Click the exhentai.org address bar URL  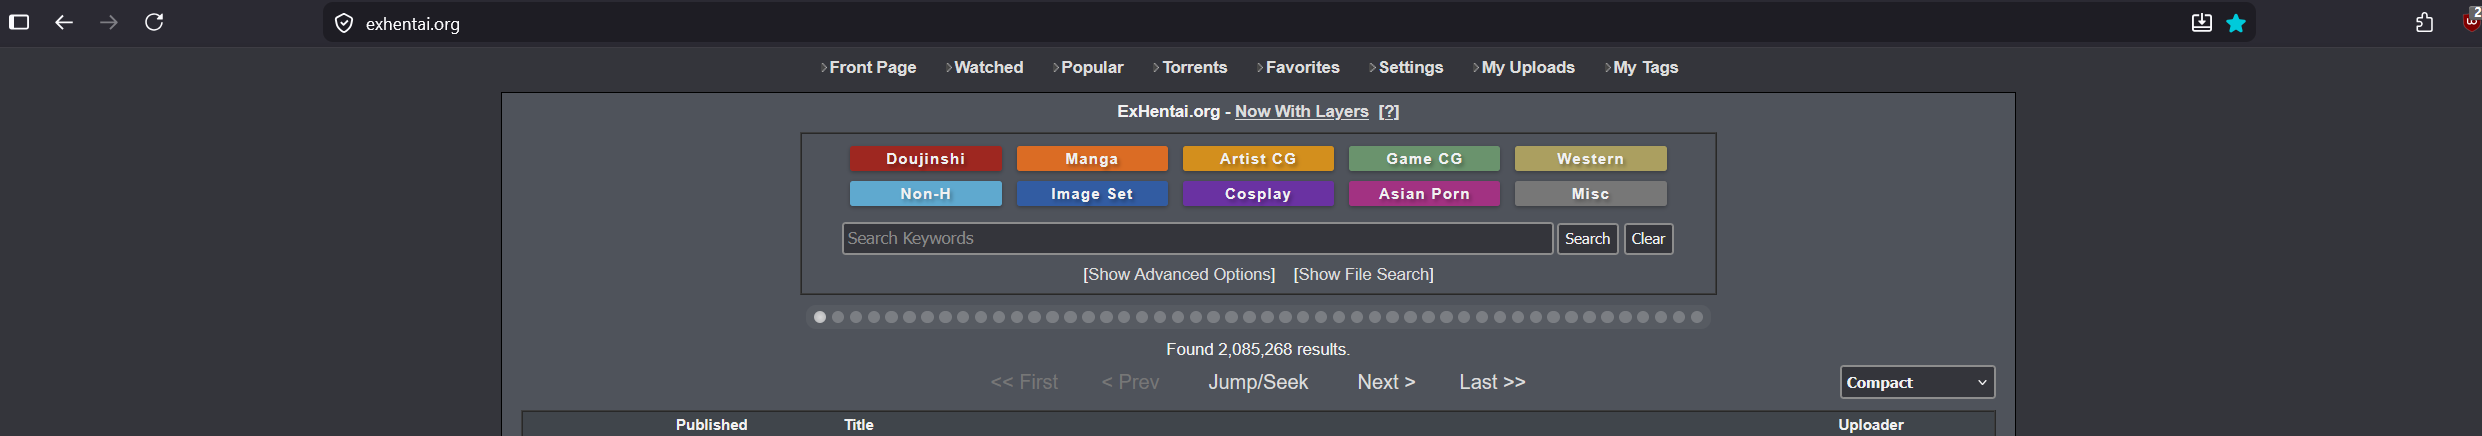pos(413,24)
